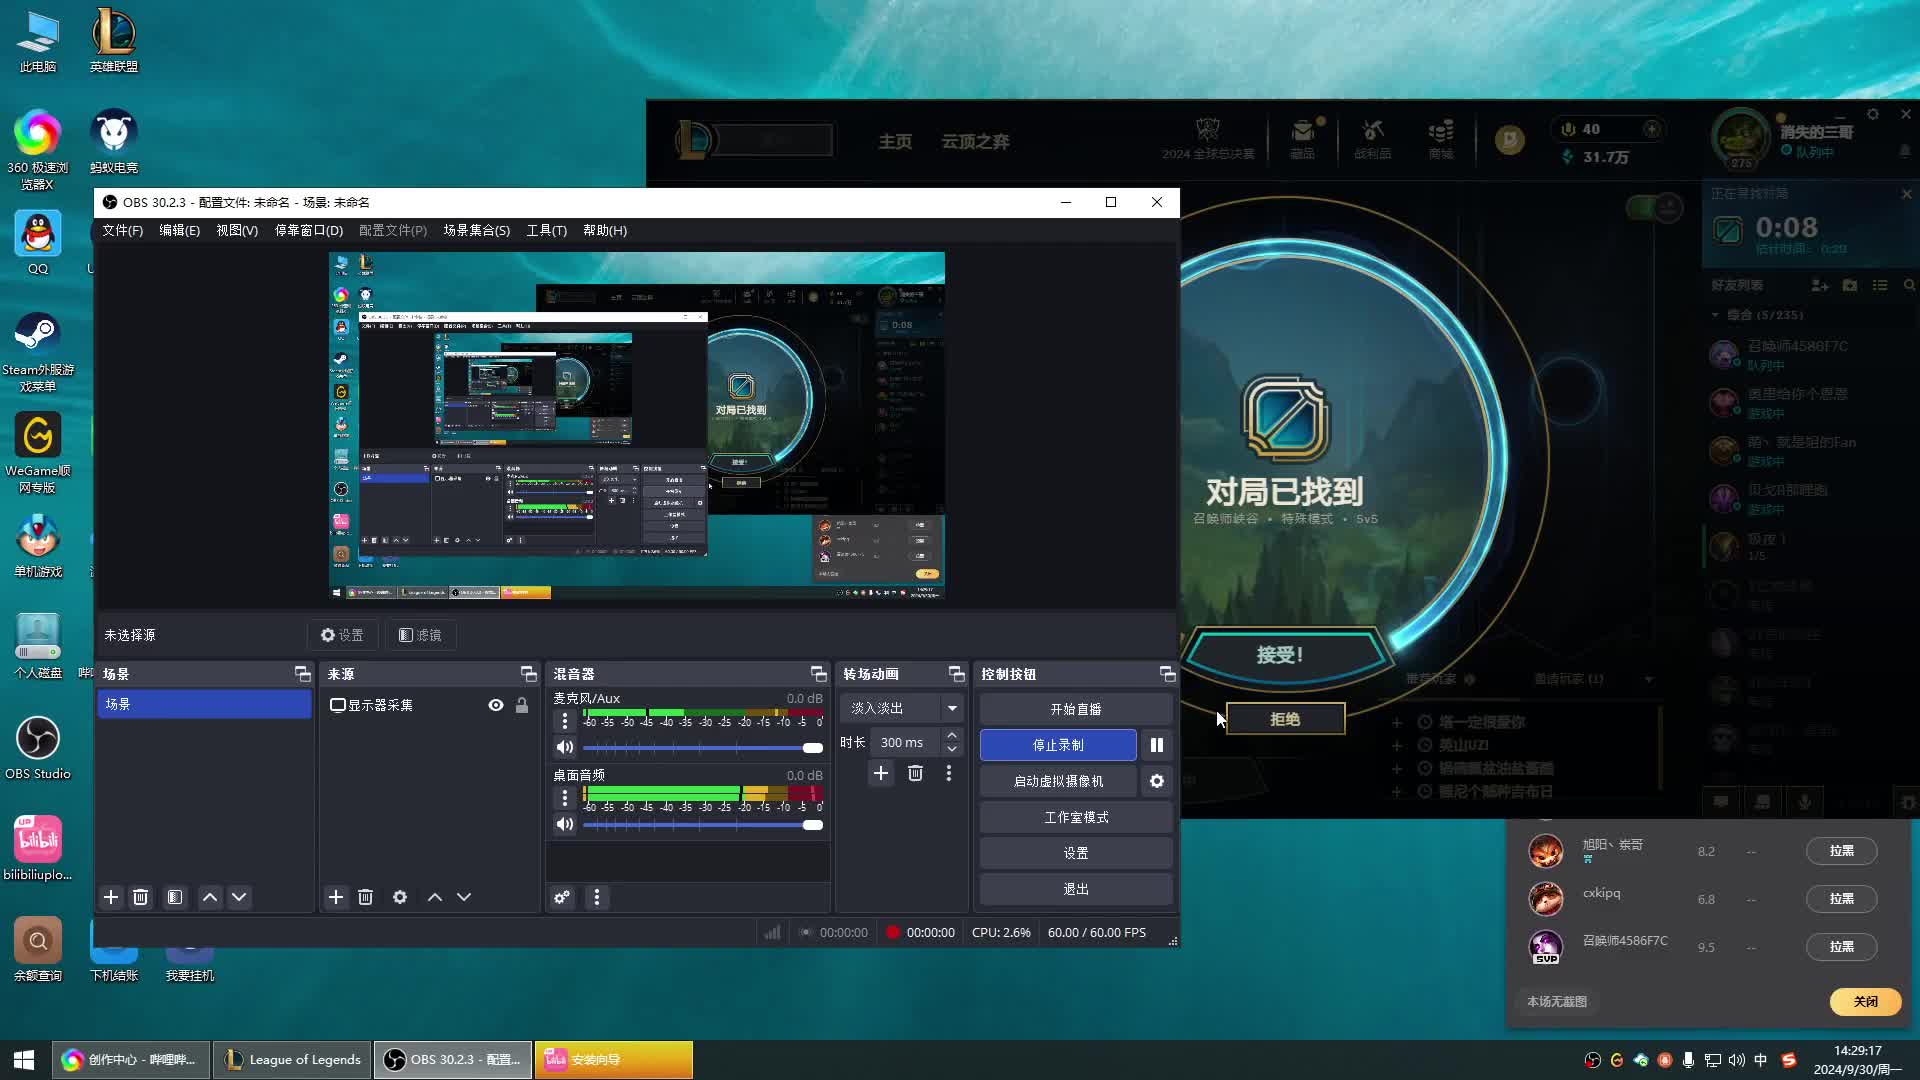
Task: Click transition duration 300 ms field
Action: point(905,742)
